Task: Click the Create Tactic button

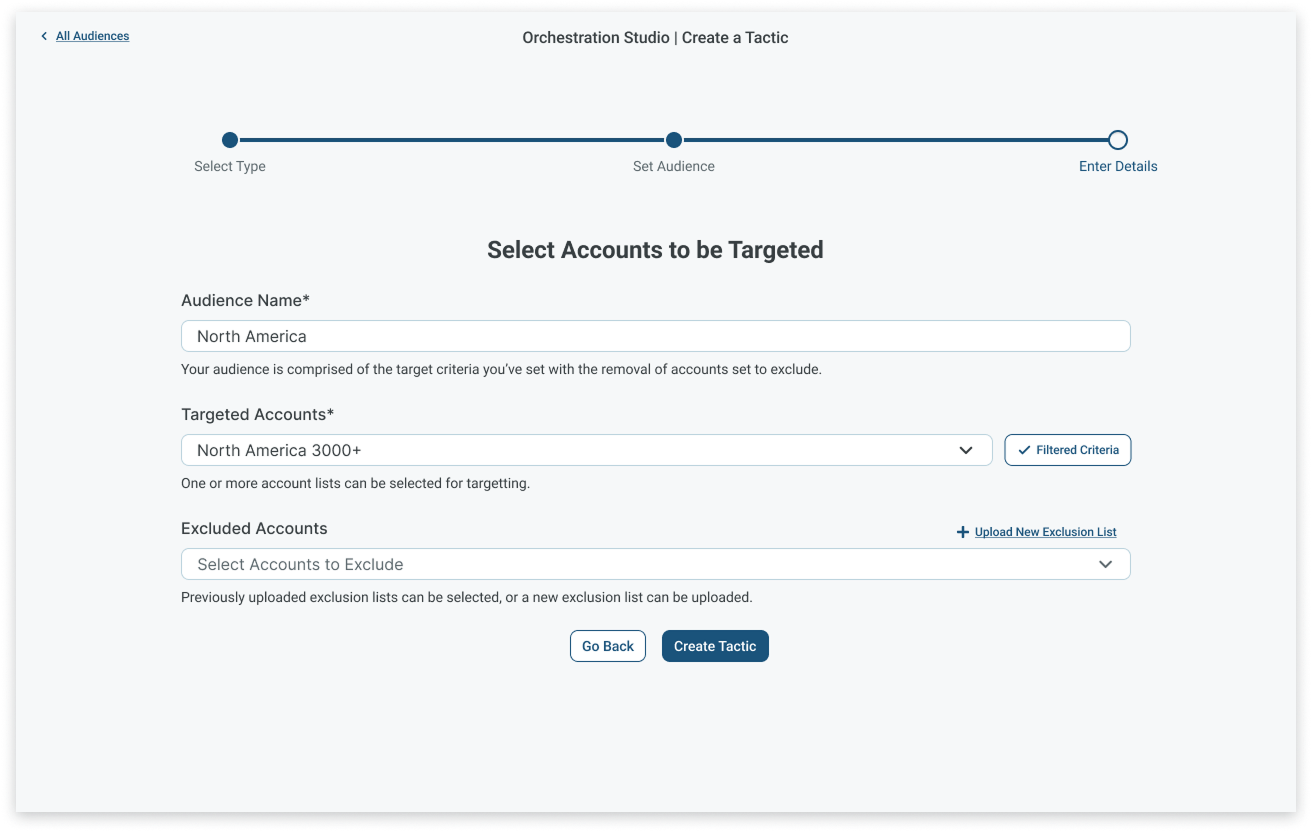Action: coord(715,646)
